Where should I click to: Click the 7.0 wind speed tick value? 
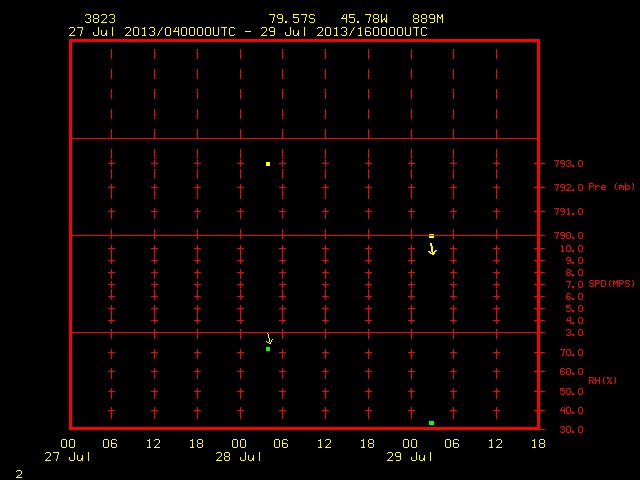(x=574, y=284)
